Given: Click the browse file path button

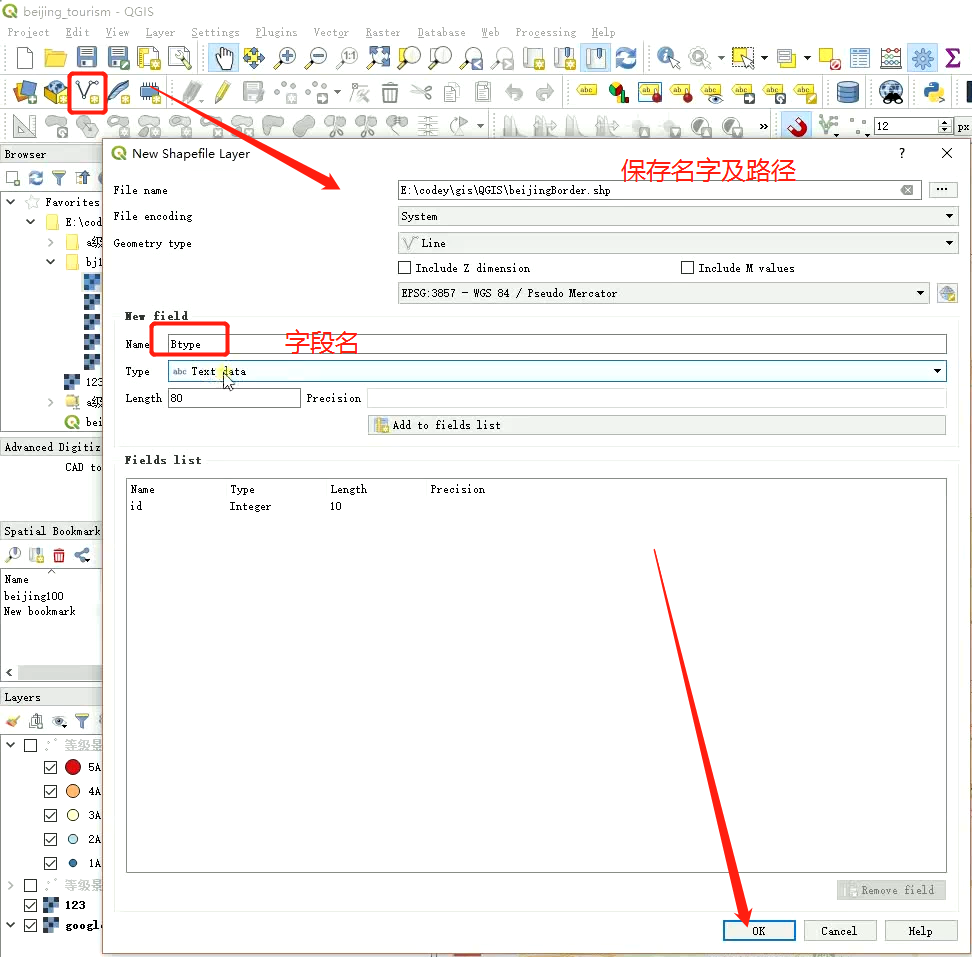Looking at the screenshot, I should [x=942, y=190].
